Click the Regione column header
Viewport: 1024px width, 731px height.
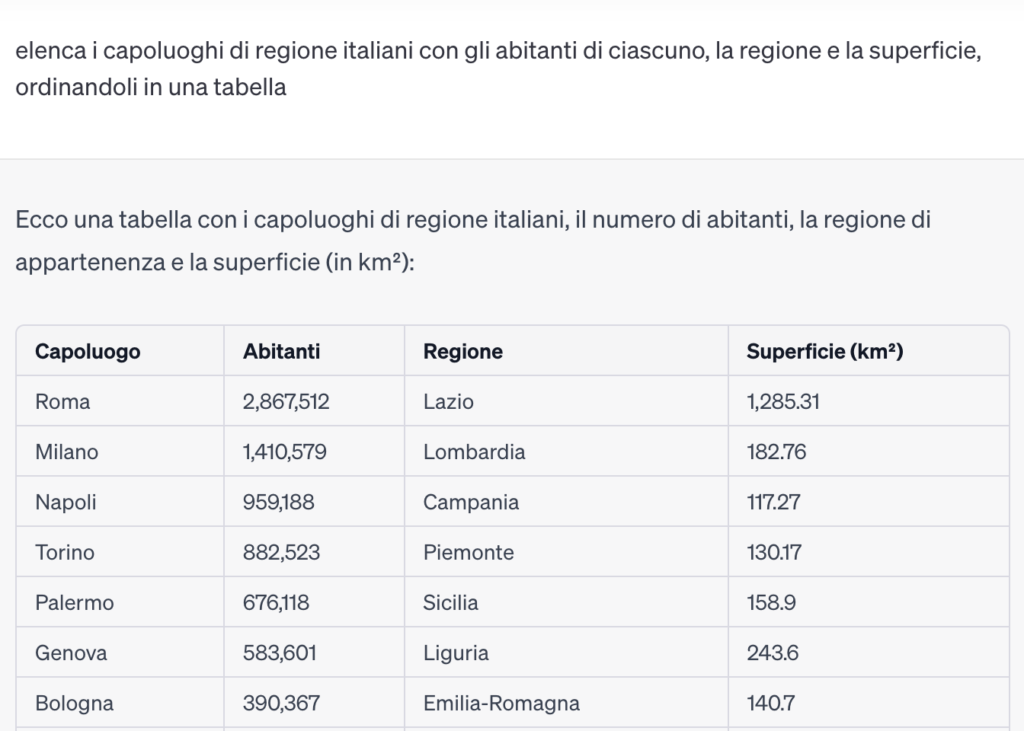(463, 352)
